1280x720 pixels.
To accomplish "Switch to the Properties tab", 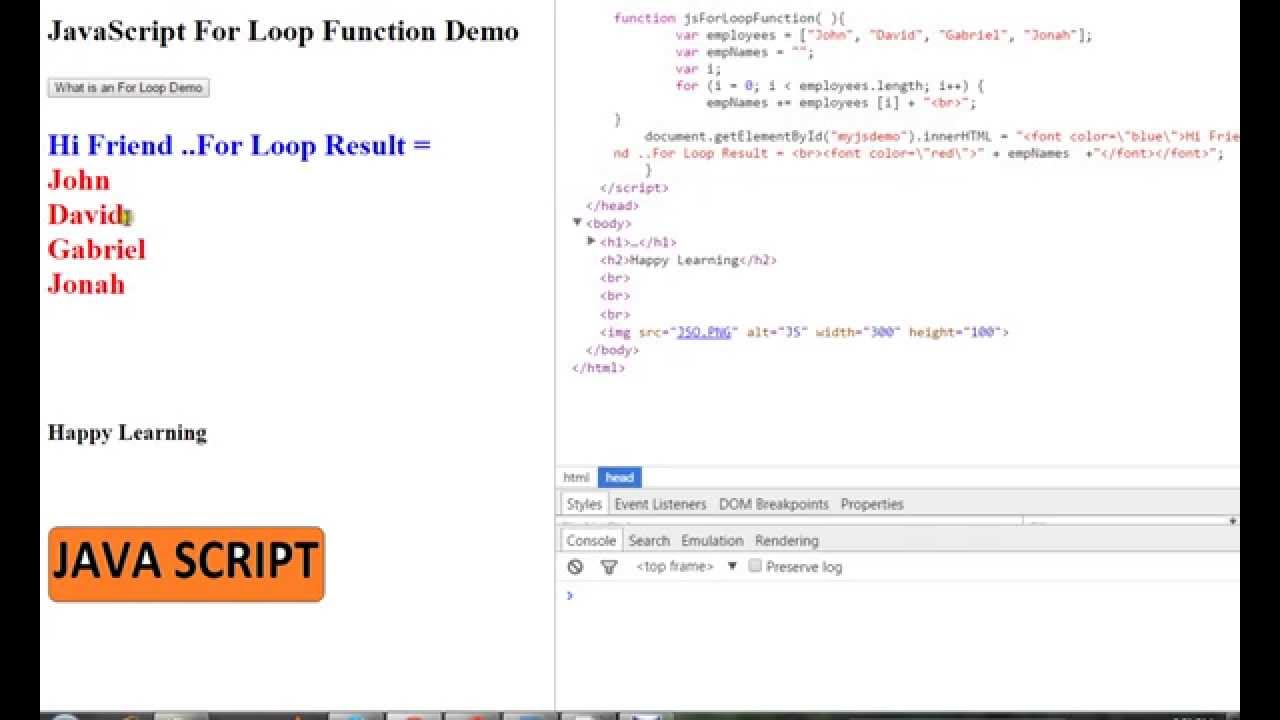I will tap(872, 504).
